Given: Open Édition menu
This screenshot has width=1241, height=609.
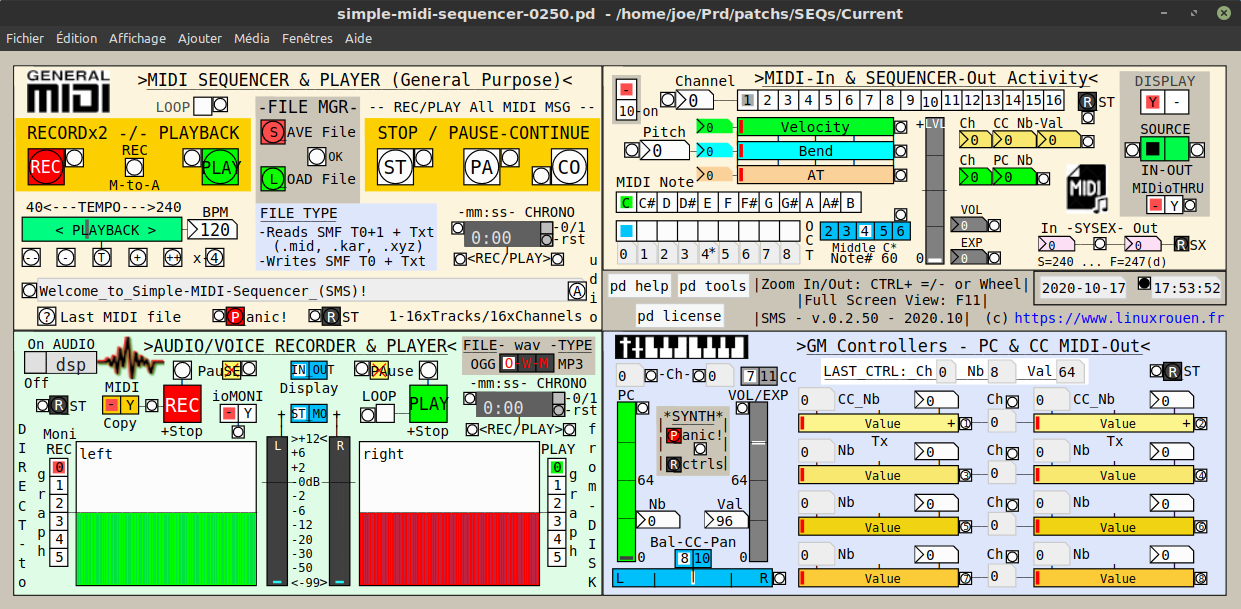Looking at the screenshot, I should coord(77,38).
